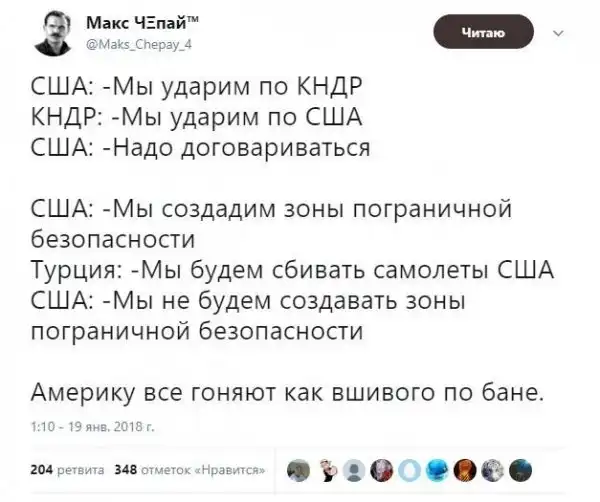Click the third gray default avatar
This screenshot has width=600, height=502.
[354, 467]
